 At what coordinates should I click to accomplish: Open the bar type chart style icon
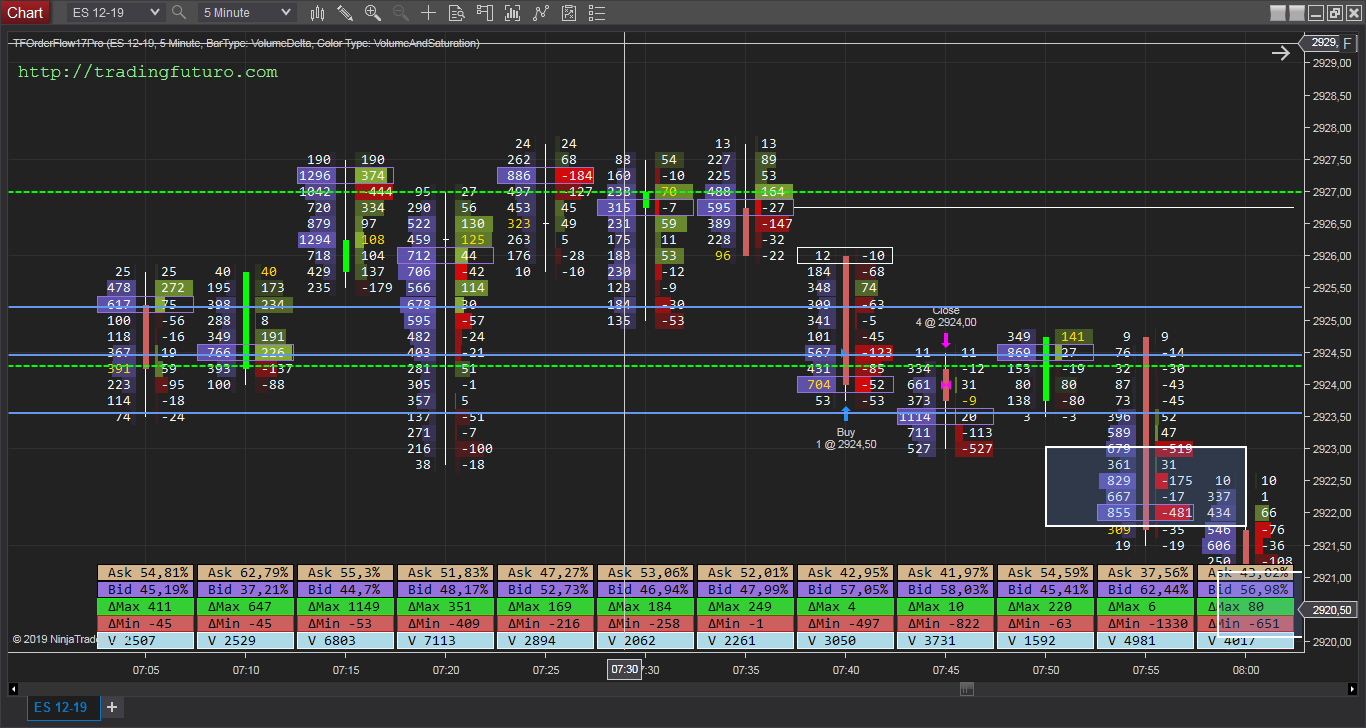pos(318,13)
